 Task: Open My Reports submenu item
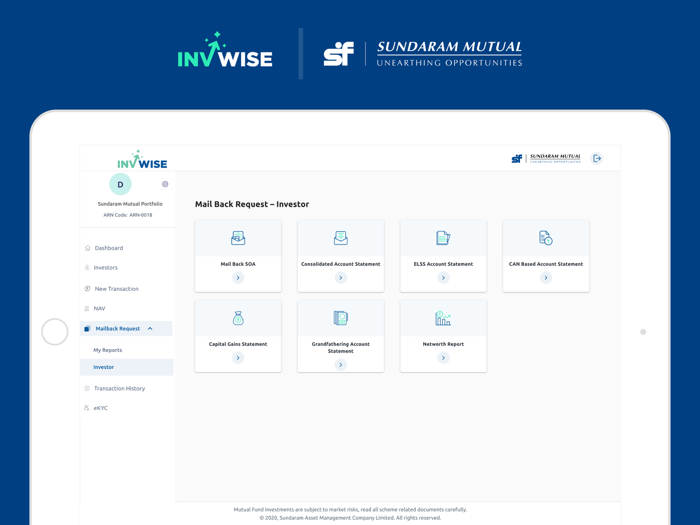coord(108,350)
